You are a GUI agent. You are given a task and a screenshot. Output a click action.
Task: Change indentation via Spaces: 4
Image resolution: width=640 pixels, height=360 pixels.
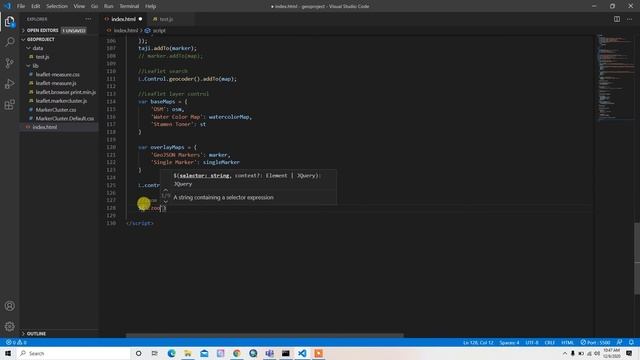coord(509,342)
